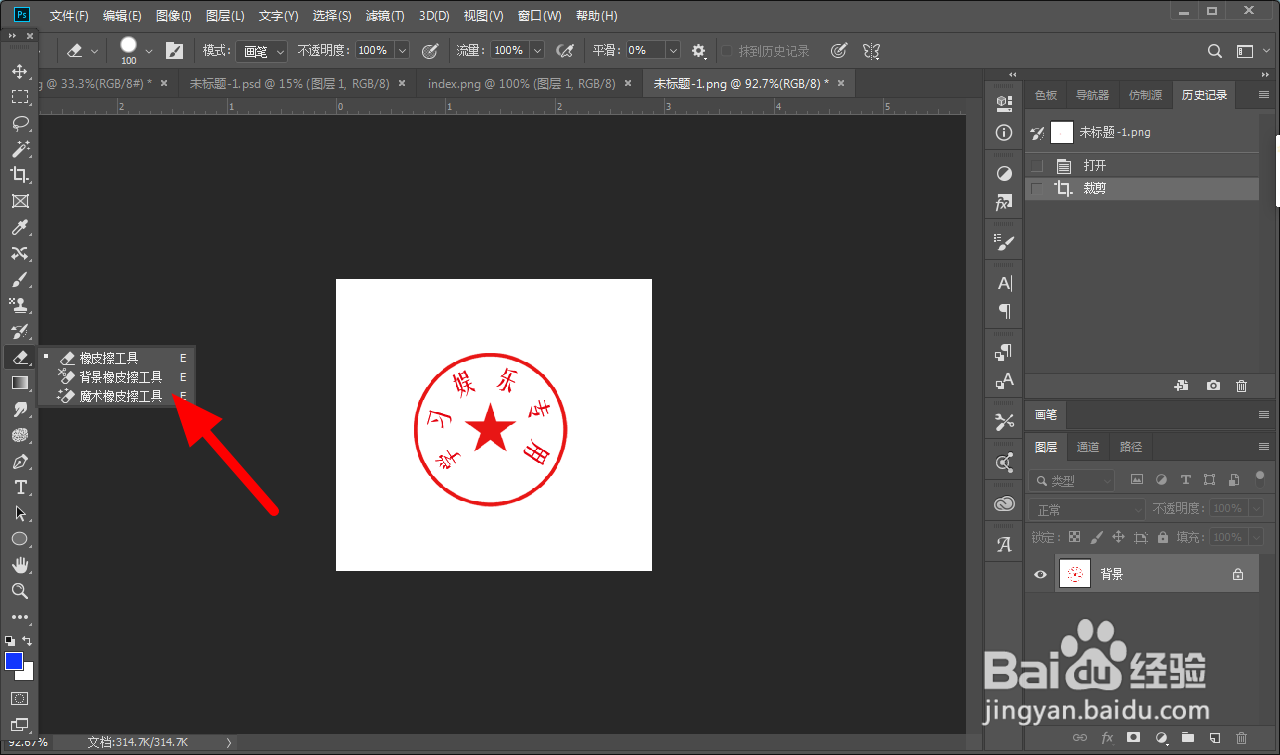Viewport: 1280px width, 755px height.
Task: Select the Pen tool
Action: click(x=19, y=462)
